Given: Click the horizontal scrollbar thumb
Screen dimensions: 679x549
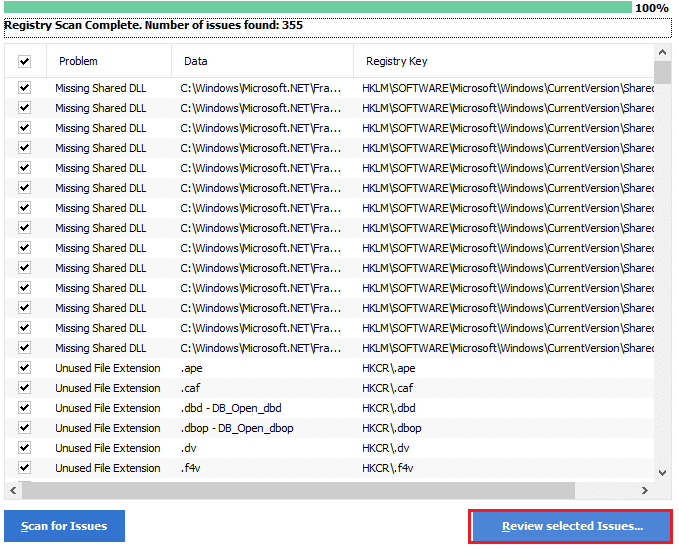Looking at the screenshot, I should point(298,491).
